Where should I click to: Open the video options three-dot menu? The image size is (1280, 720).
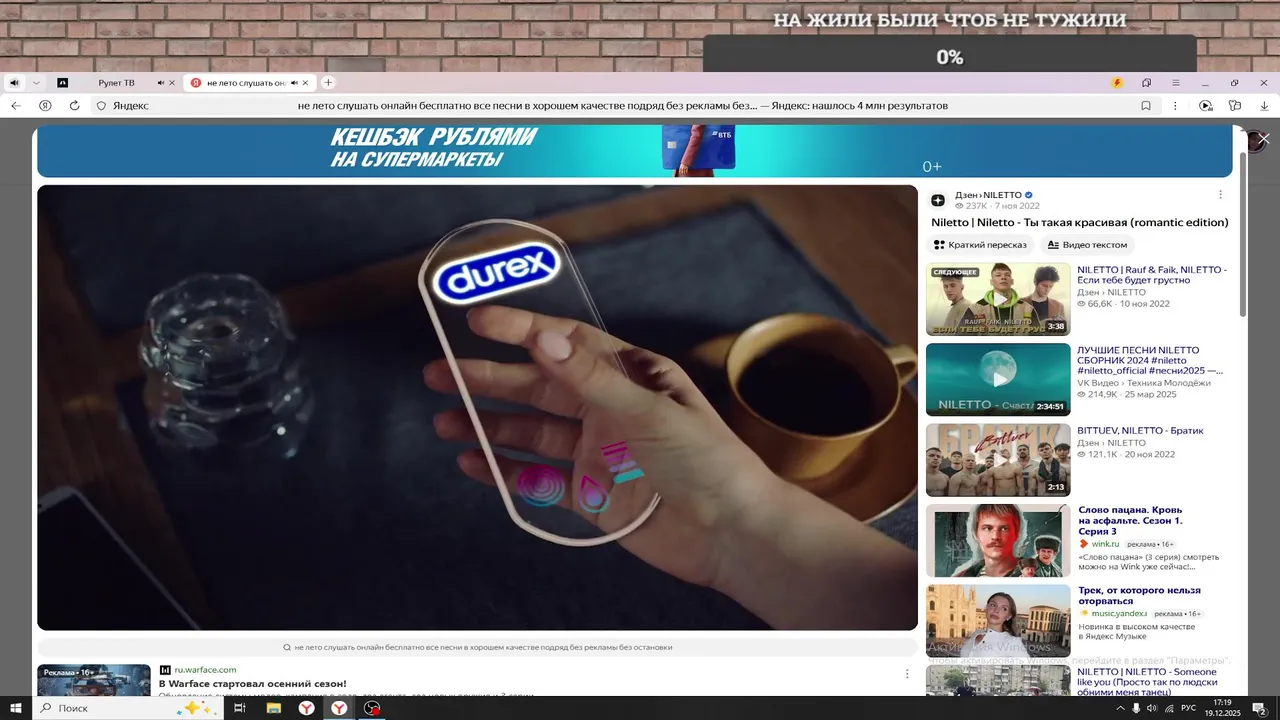(x=1220, y=195)
